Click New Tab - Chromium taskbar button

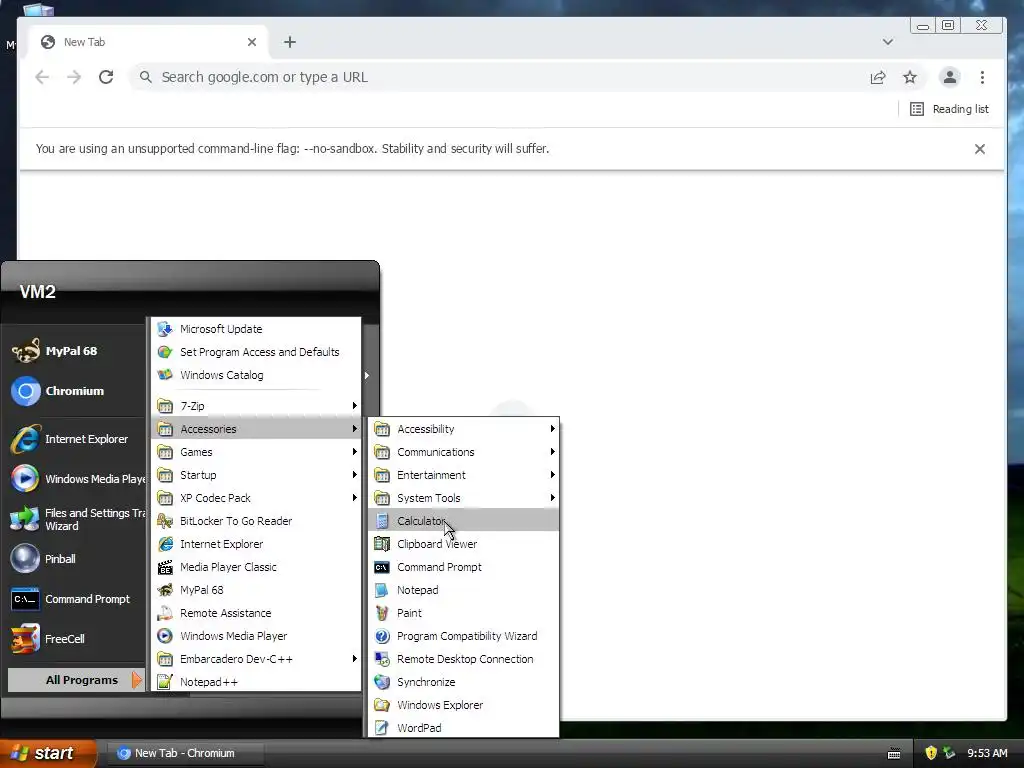(x=185, y=753)
